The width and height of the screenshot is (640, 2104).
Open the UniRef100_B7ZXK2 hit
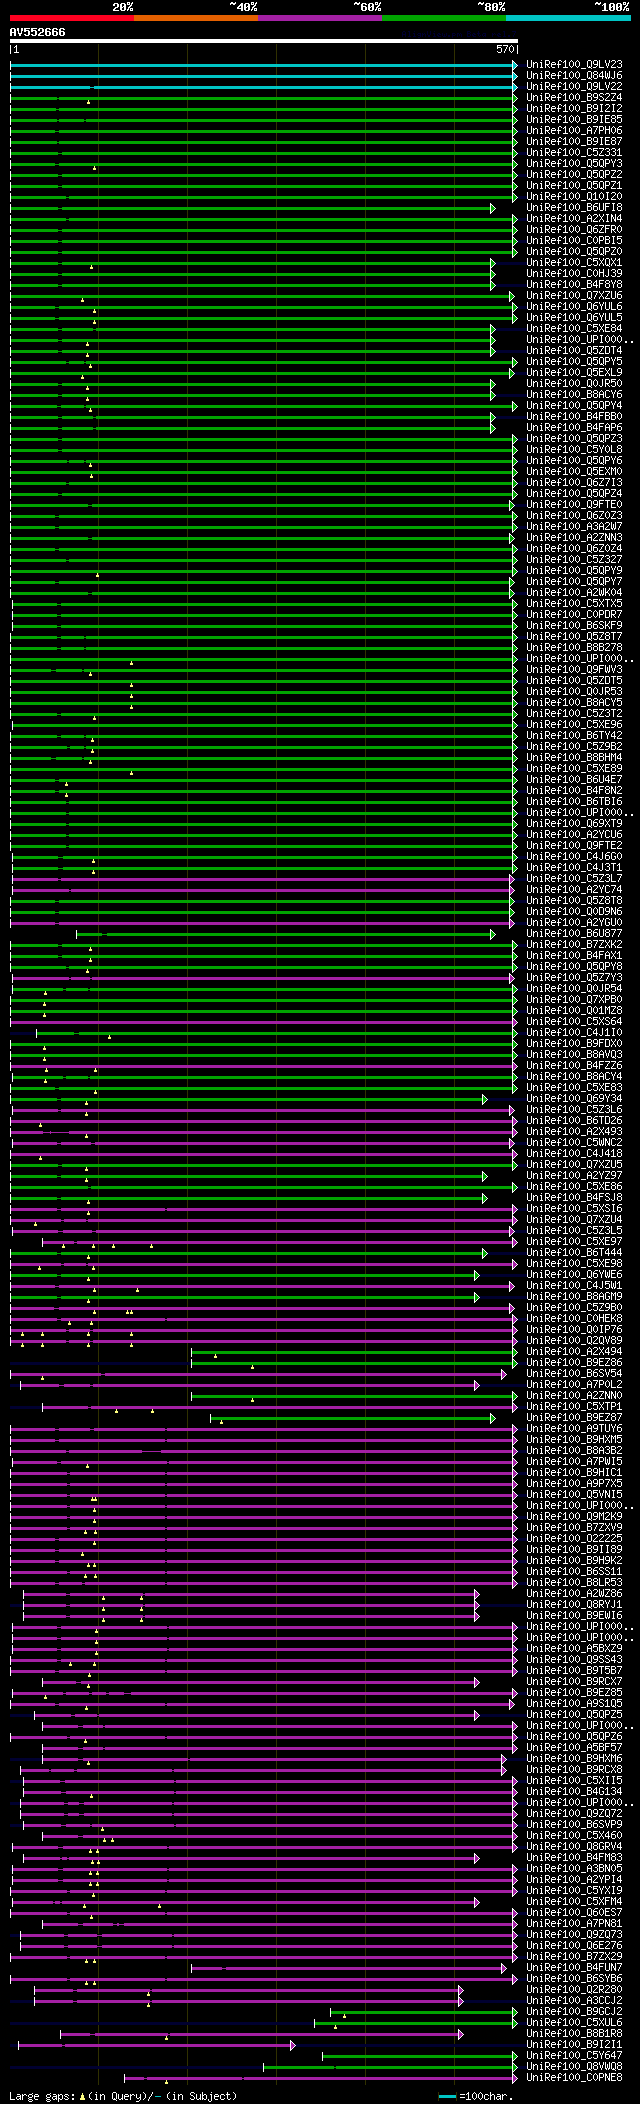574,944
